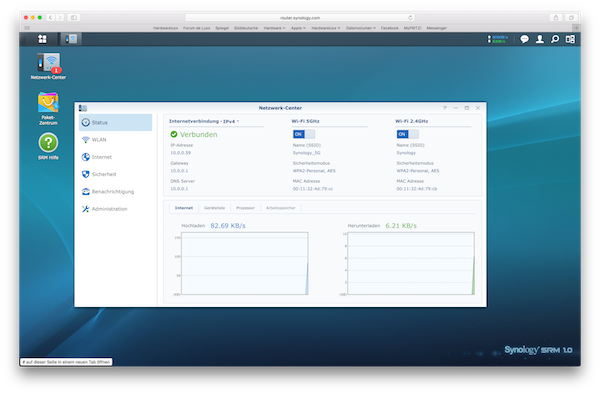Click the Netzwerk-Center taskbar icon
This screenshot has width=600, height=394.
[x=71, y=39]
